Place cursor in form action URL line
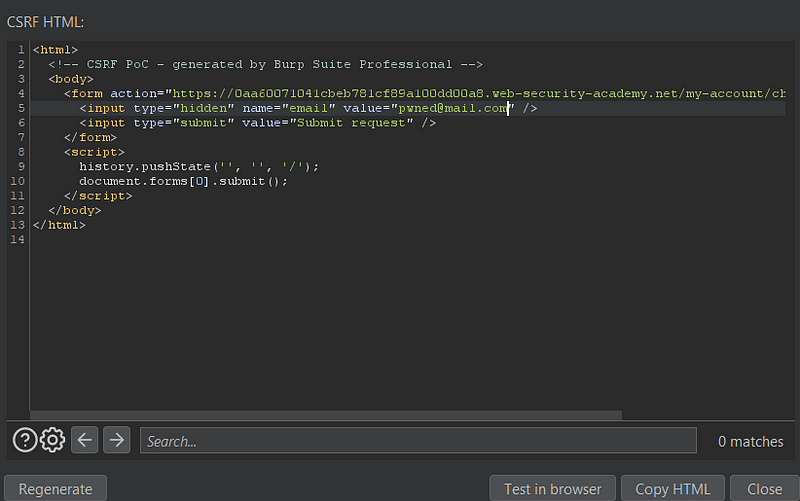This screenshot has width=800, height=501. coord(424,93)
